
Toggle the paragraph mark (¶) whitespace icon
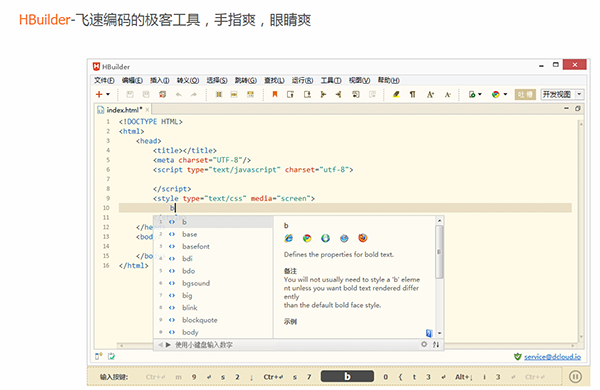412,94
